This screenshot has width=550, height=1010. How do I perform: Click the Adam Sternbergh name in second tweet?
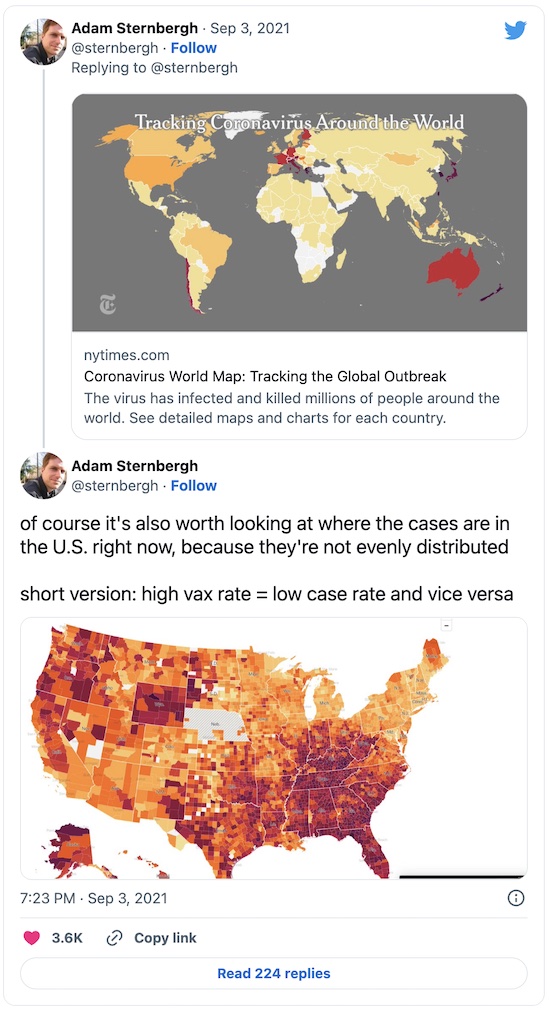[135, 466]
